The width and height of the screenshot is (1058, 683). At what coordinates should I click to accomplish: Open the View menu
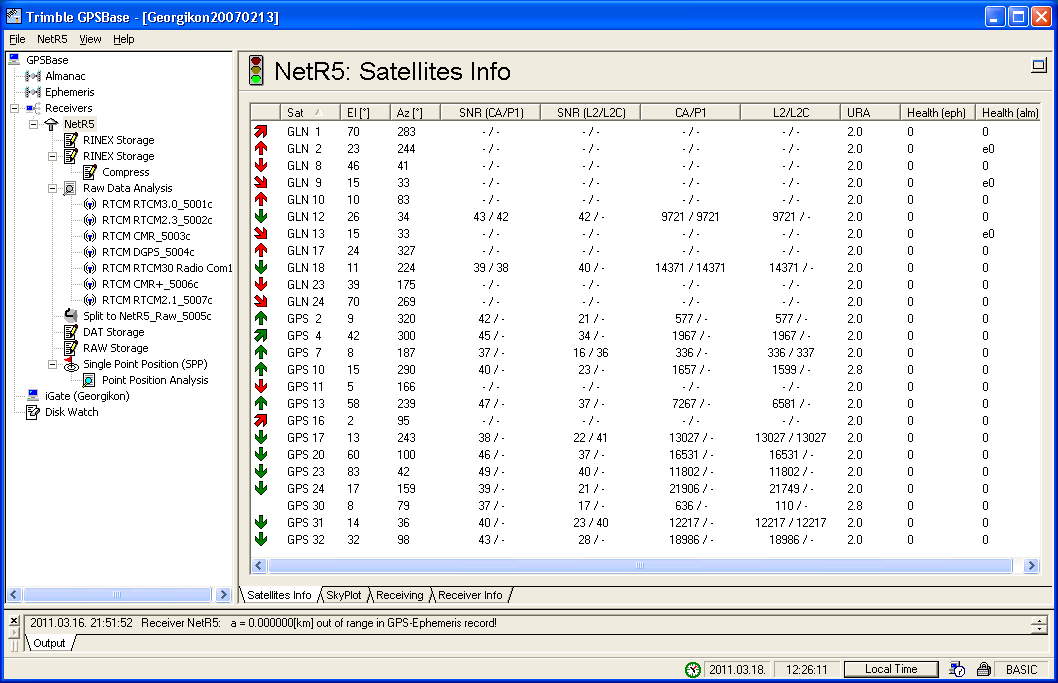pos(90,39)
